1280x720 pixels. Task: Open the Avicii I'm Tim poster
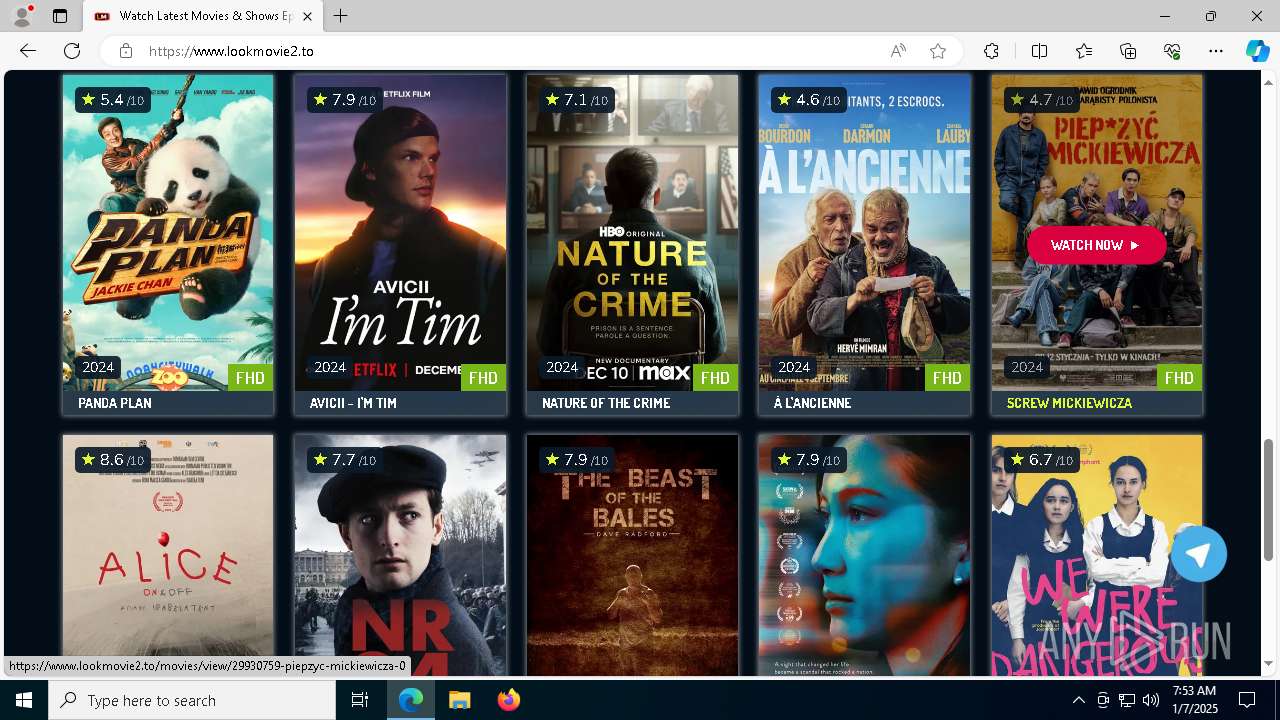pyautogui.click(x=400, y=232)
